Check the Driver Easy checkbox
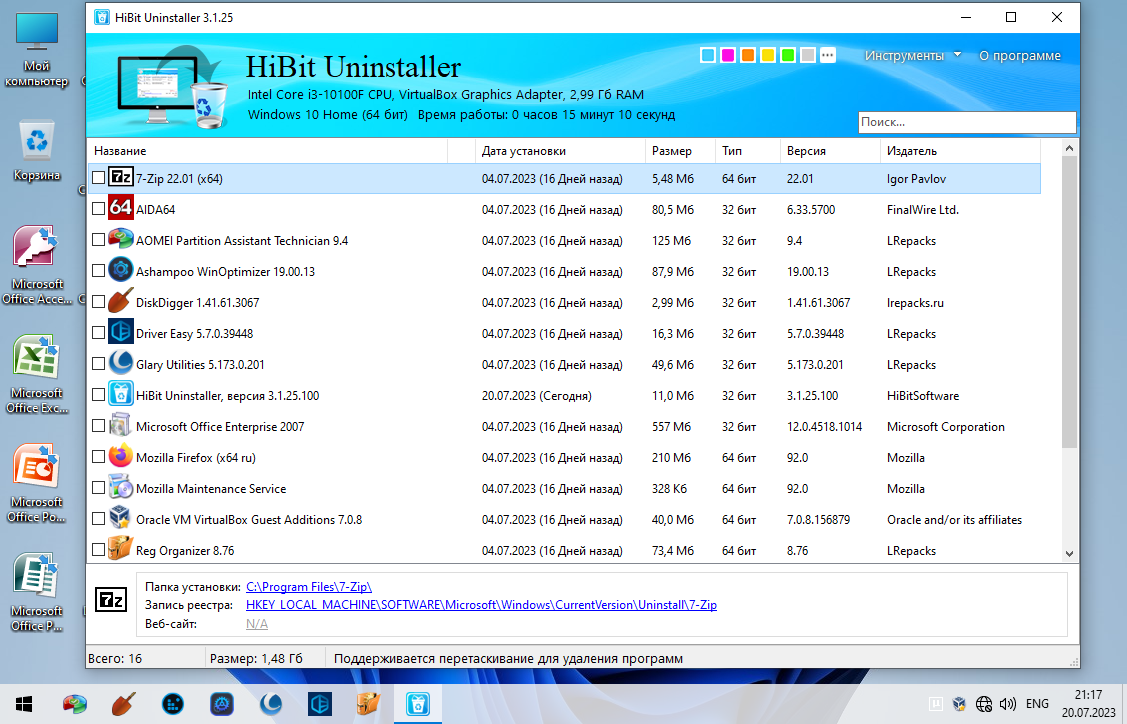This screenshot has height=724, width=1127. 99,332
